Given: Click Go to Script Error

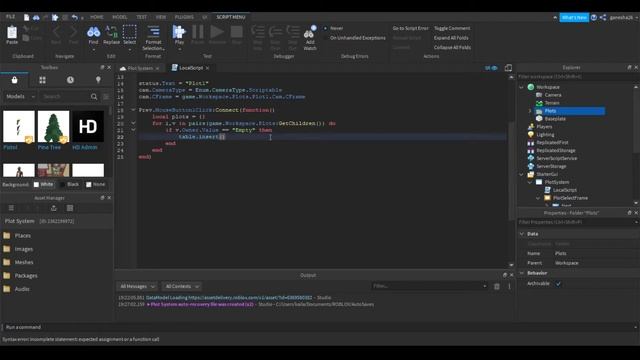Looking at the screenshot, I should point(410,28).
